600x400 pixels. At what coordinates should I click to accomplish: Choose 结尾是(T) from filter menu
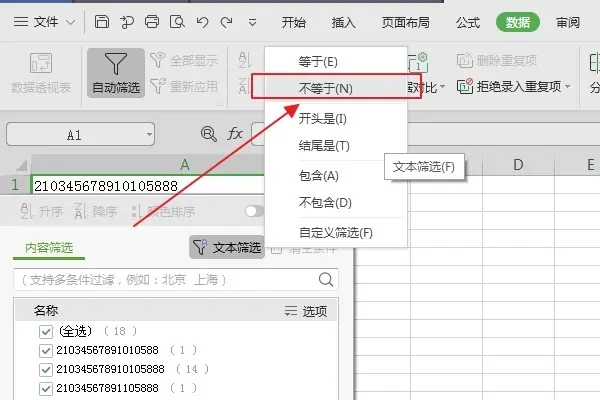pos(336,146)
